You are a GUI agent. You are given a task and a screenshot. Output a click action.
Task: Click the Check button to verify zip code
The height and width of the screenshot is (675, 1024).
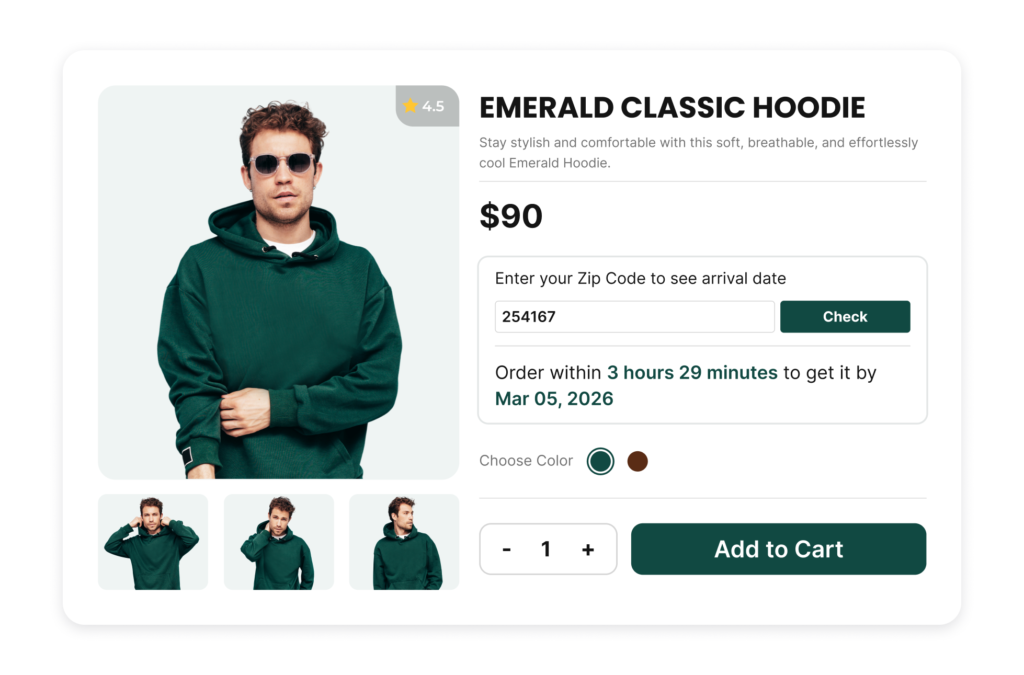point(845,316)
